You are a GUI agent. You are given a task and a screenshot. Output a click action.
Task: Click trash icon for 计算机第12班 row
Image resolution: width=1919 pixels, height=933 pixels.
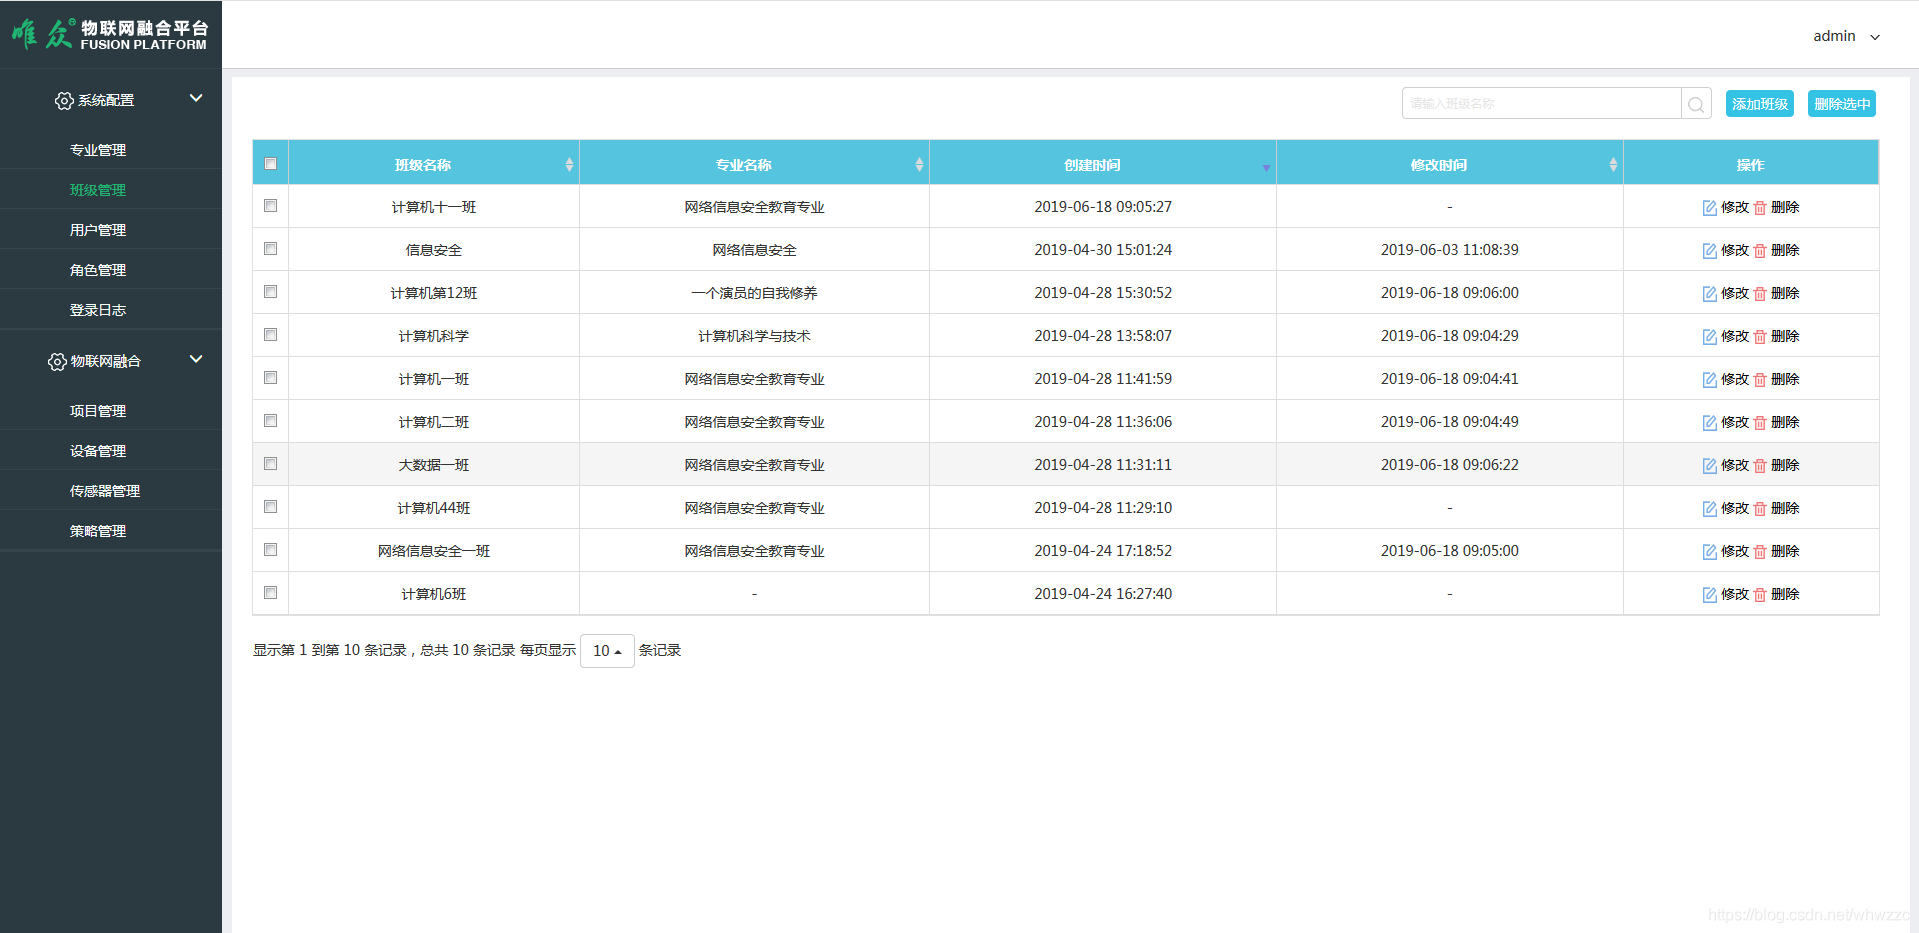pyautogui.click(x=1760, y=294)
